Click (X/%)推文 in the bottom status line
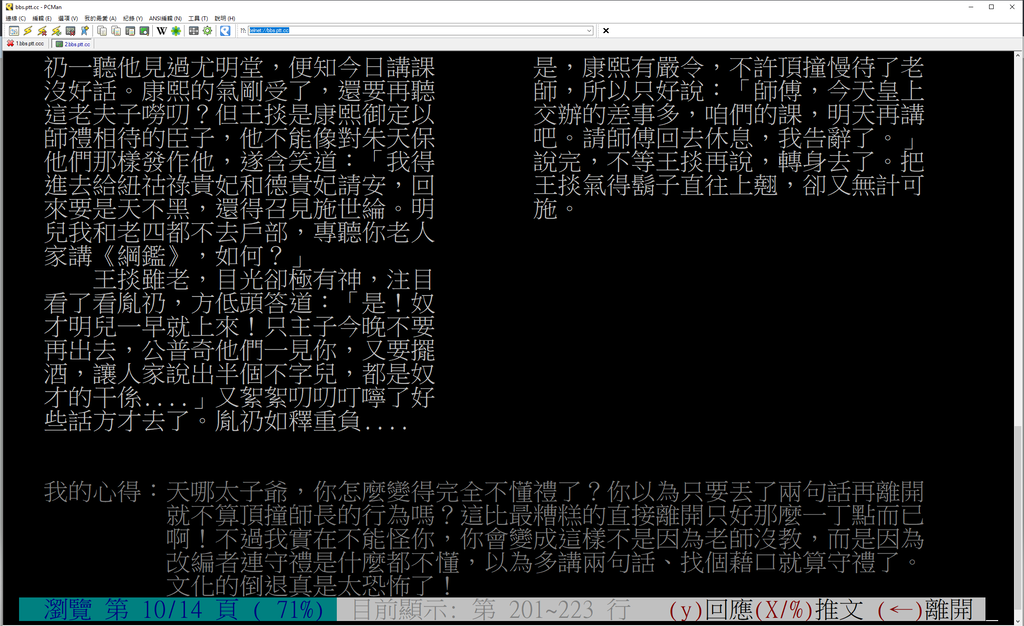 [808, 610]
